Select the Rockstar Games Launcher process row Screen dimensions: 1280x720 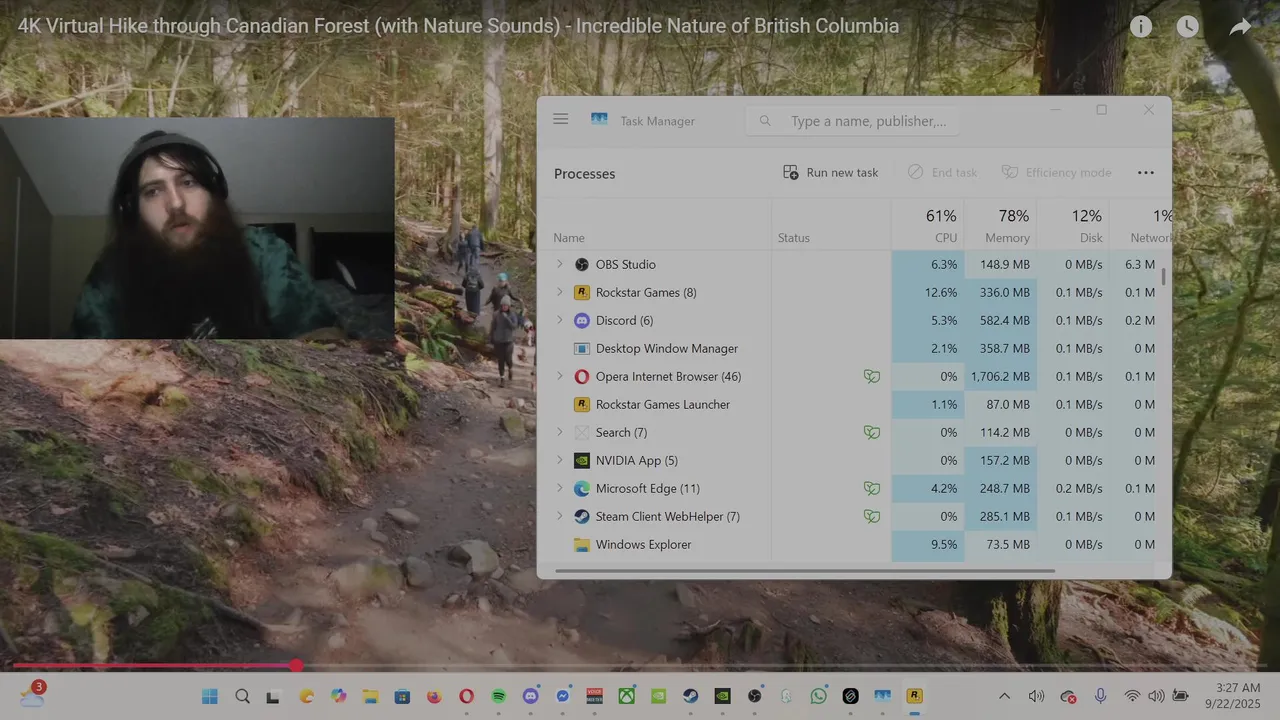click(855, 404)
